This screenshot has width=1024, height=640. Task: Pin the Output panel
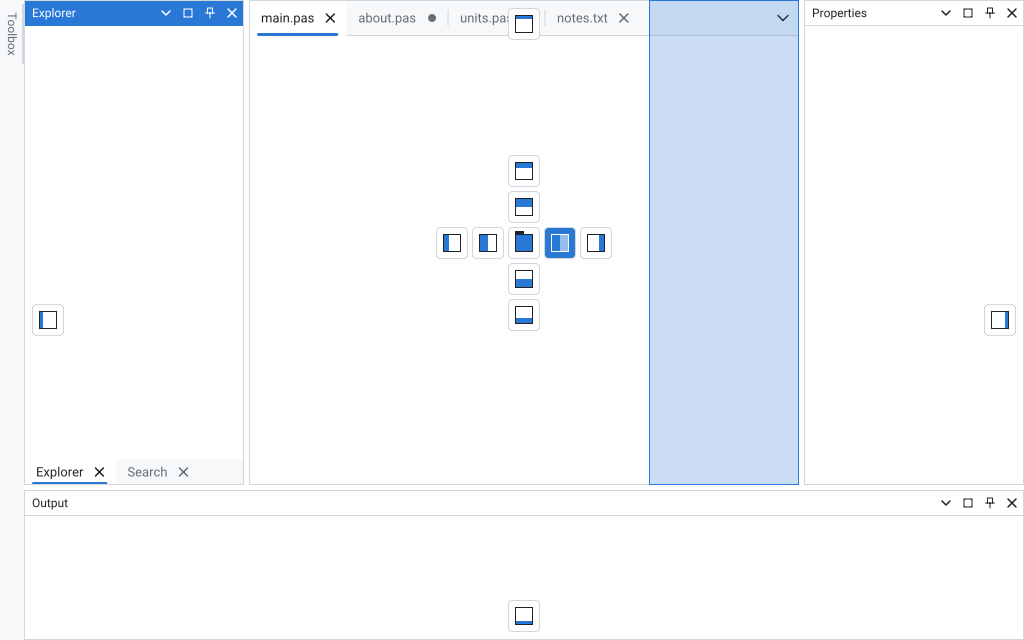(990, 503)
